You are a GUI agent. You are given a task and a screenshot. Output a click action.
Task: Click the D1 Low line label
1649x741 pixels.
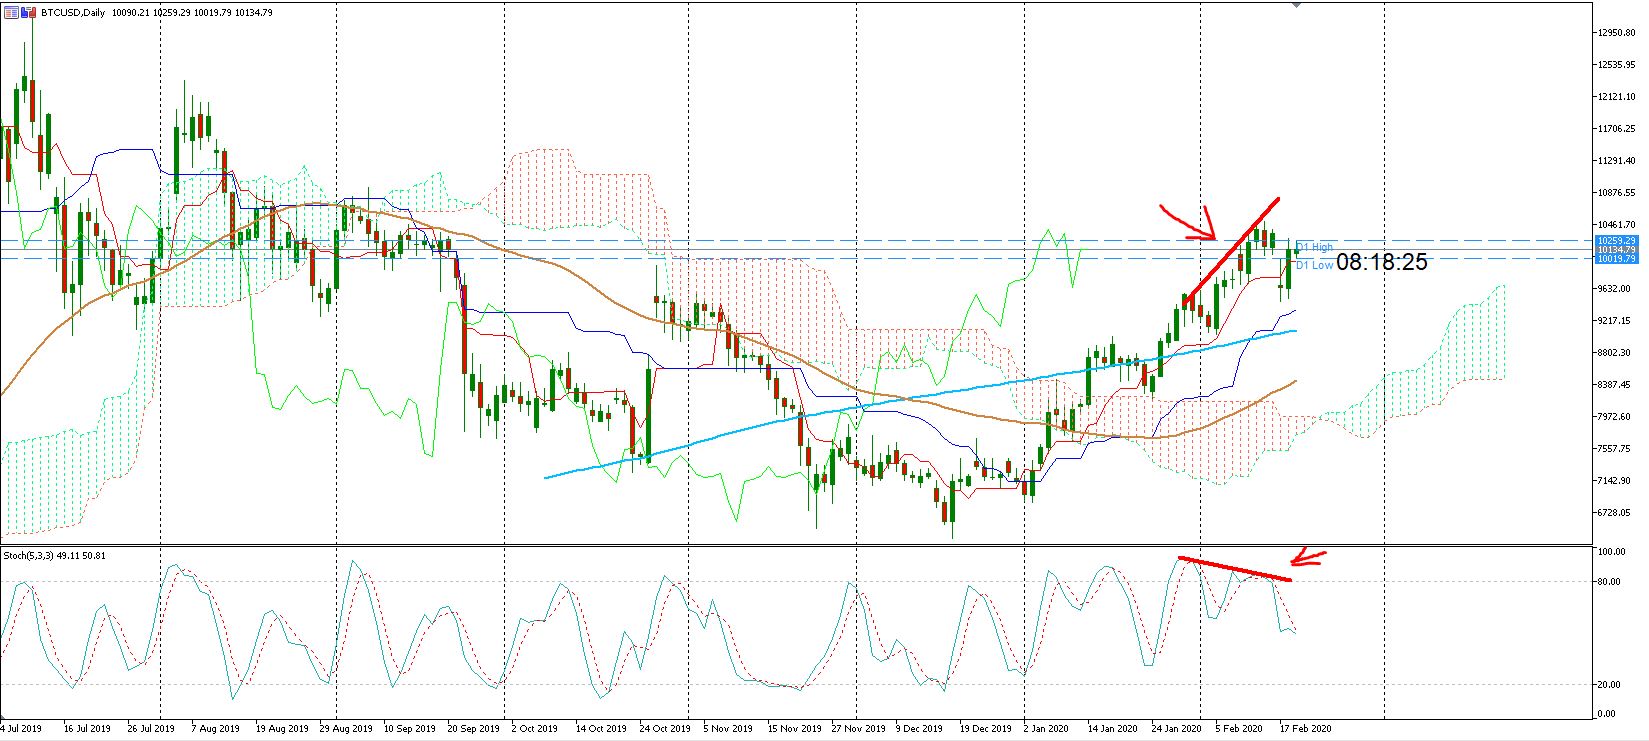[x=1316, y=265]
